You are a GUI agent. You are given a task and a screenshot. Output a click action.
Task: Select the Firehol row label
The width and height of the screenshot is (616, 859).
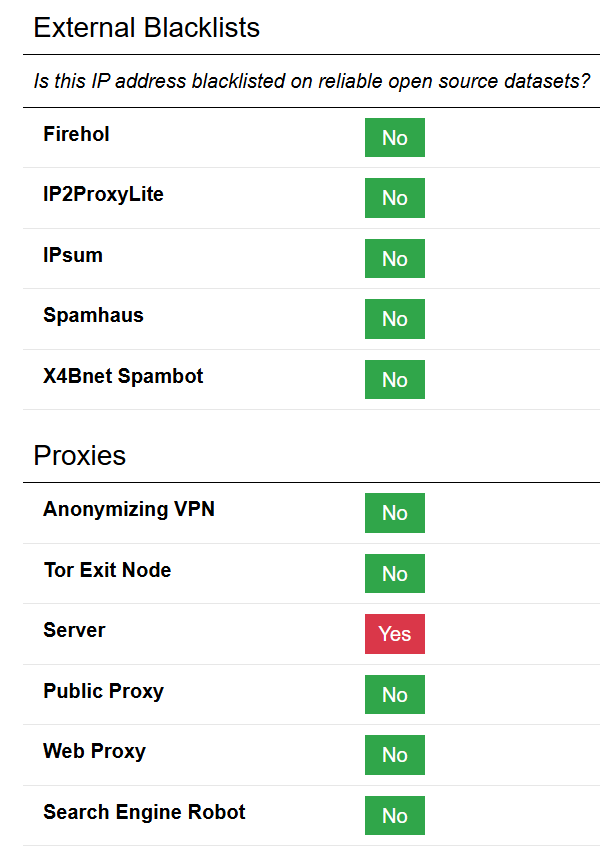pos(76,134)
